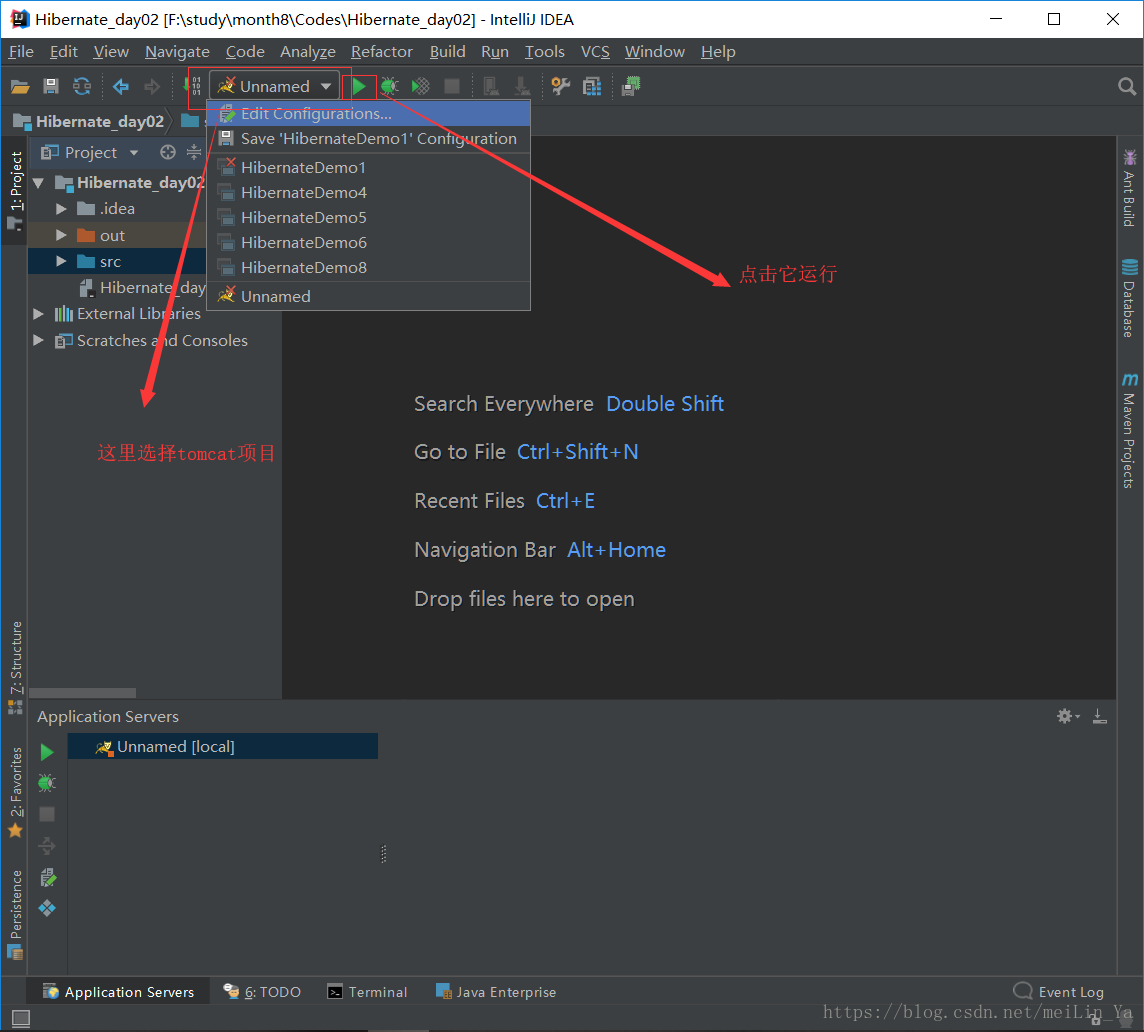This screenshot has width=1144, height=1032.
Task: Open the 6: TODO tool window tab
Action: (x=262, y=992)
